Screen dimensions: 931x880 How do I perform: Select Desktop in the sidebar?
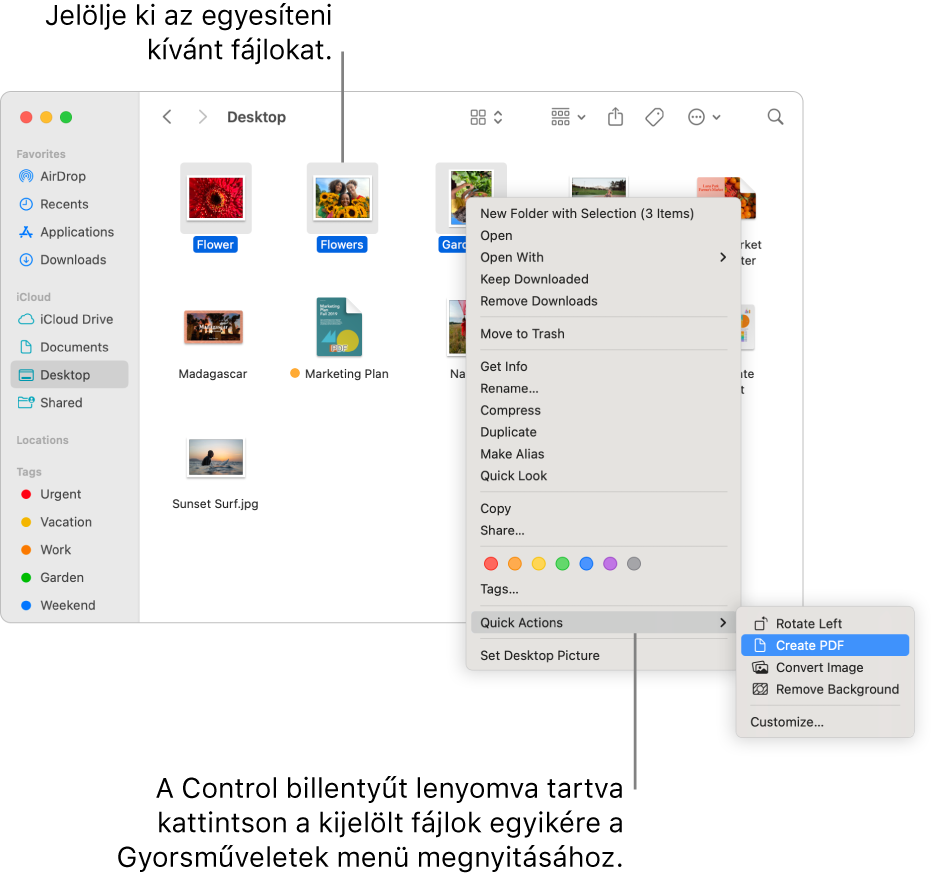[x=69, y=375]
